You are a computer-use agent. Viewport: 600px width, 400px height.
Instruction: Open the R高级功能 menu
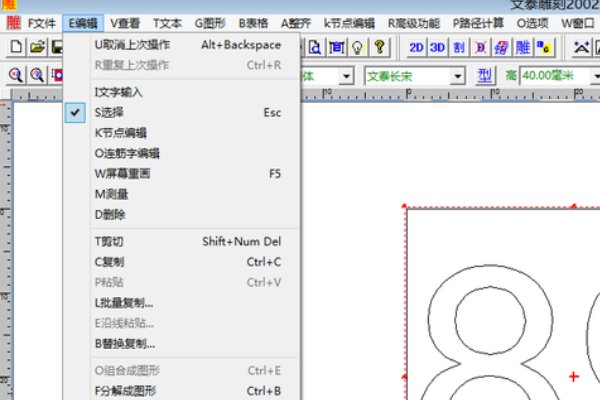pos(414,23)
